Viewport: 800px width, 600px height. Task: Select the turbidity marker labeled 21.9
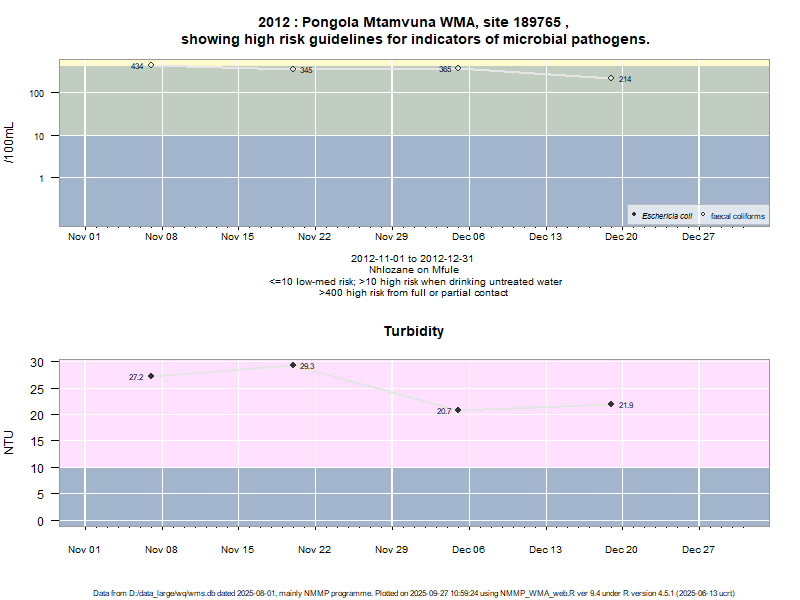click(x=611, y=404)
